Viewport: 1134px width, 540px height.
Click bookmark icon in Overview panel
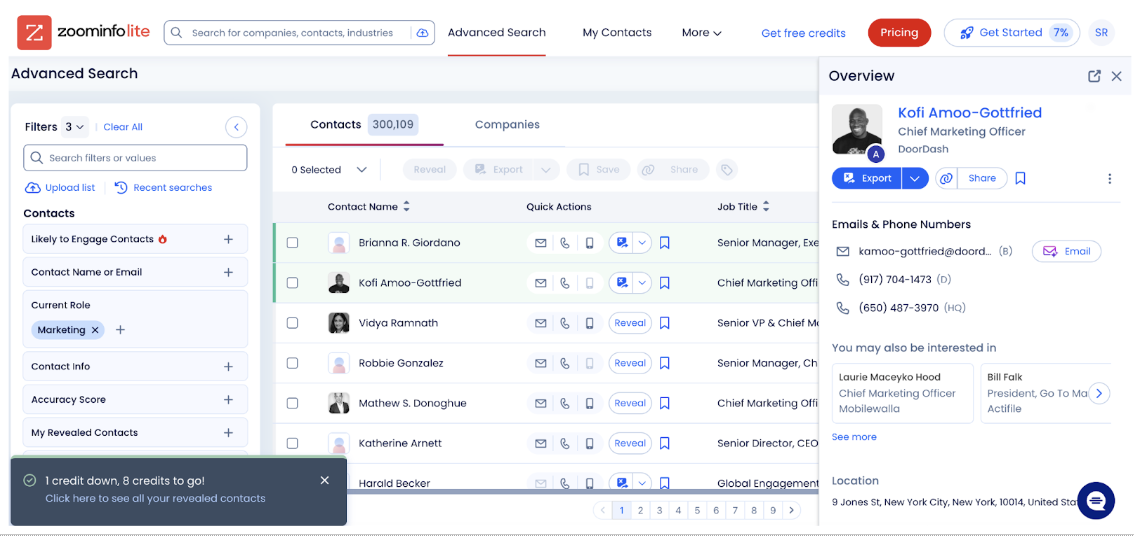pos(1020,178)
